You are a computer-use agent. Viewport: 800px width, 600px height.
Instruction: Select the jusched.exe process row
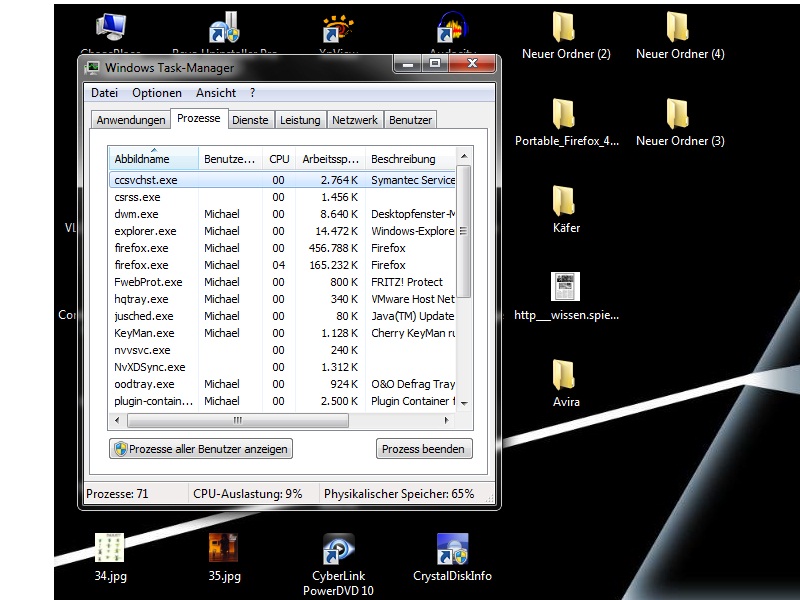pyautogui.click(x=282, y=316)
